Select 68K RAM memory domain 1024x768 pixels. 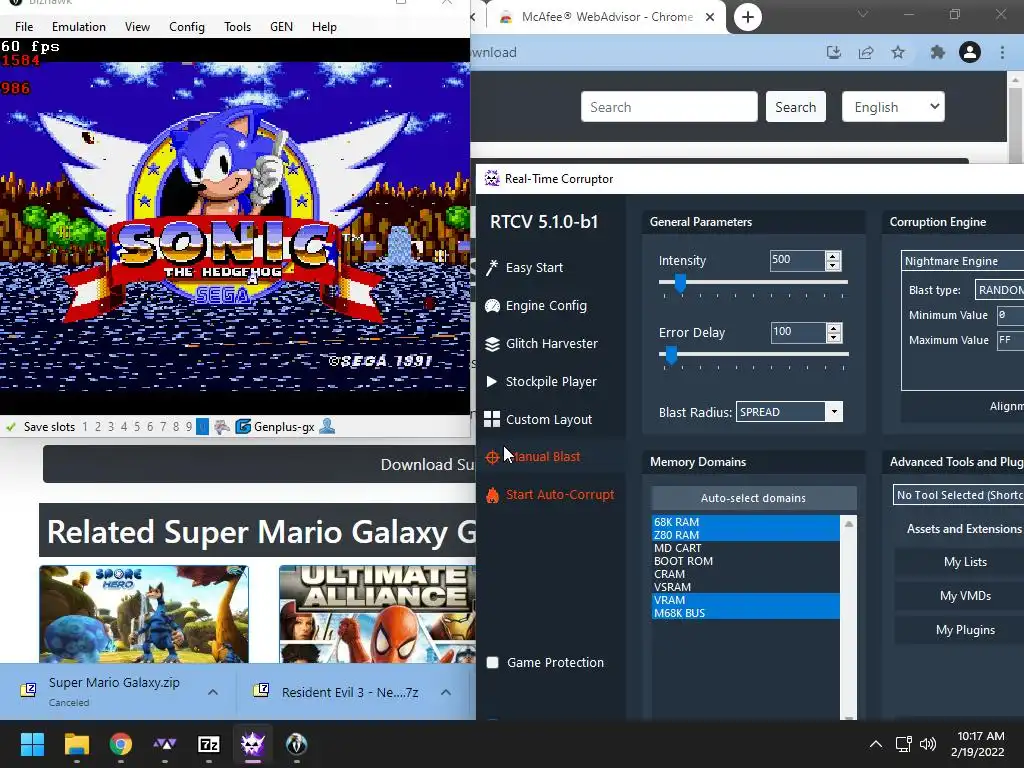click(745, 522)
